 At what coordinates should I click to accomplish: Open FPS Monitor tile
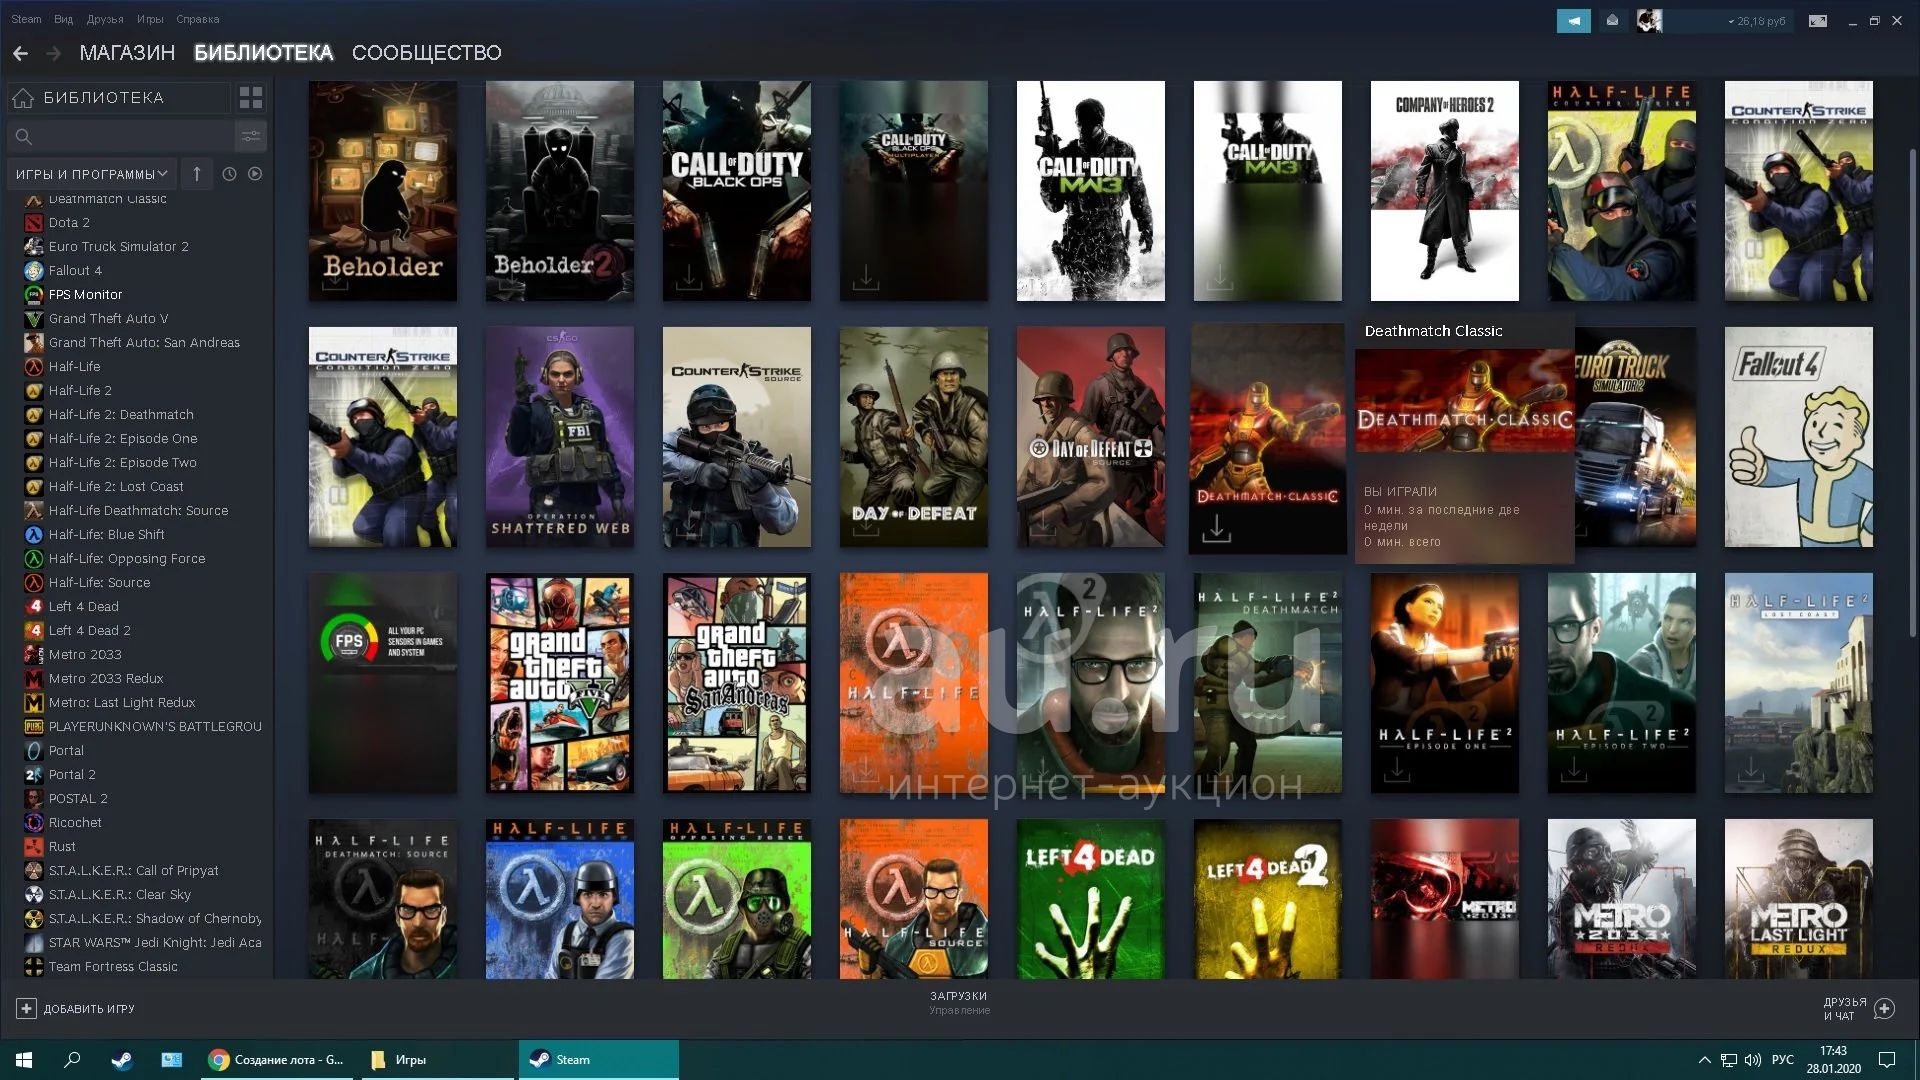coord(383,683)
